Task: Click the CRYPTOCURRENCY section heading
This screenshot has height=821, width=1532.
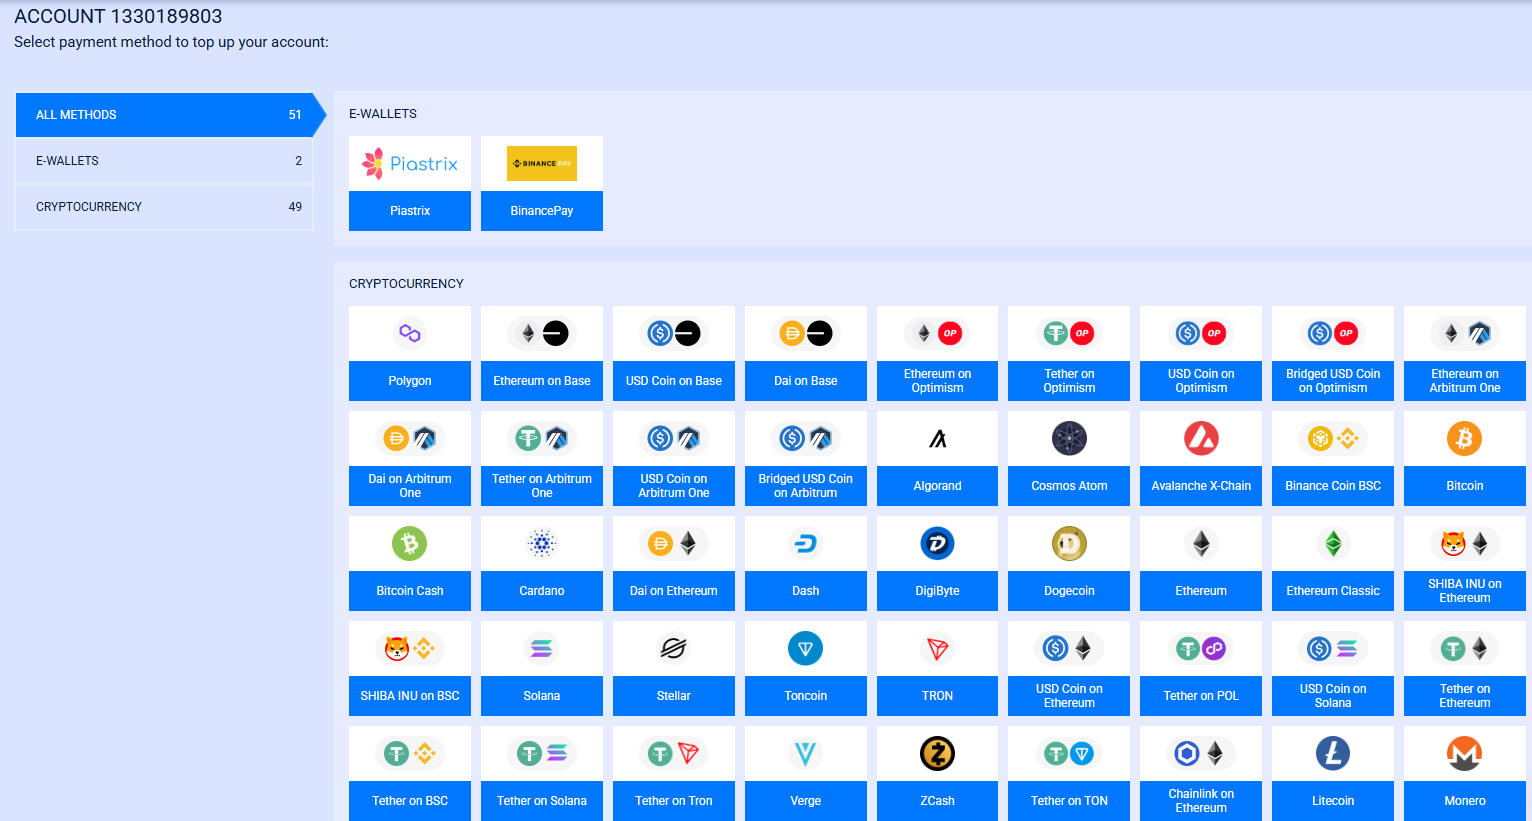Action: 406,284
